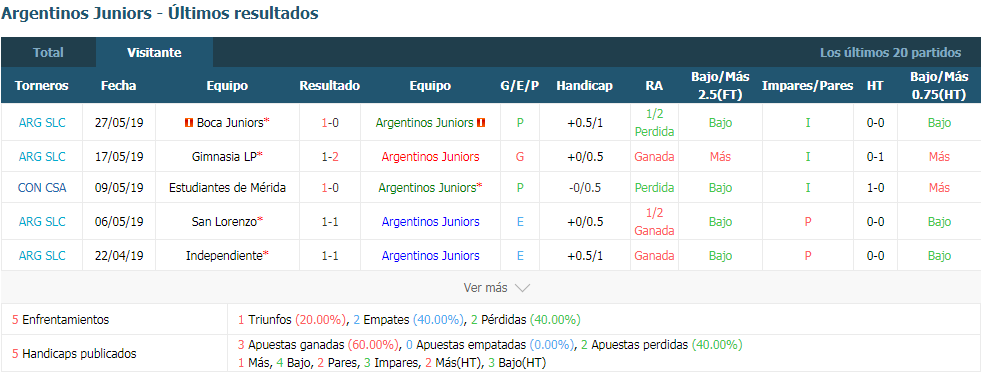Click the red card icon after Argentinos Juniors
Viewport: 981px width, 374px height.
480,123
